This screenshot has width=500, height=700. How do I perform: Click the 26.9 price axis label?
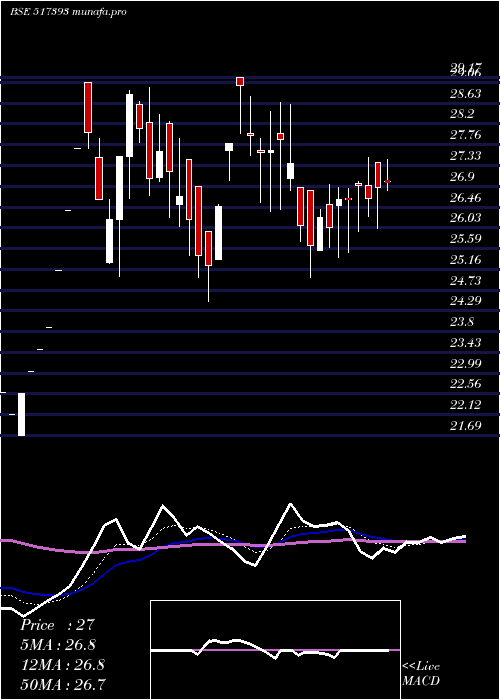click(462, 177)
